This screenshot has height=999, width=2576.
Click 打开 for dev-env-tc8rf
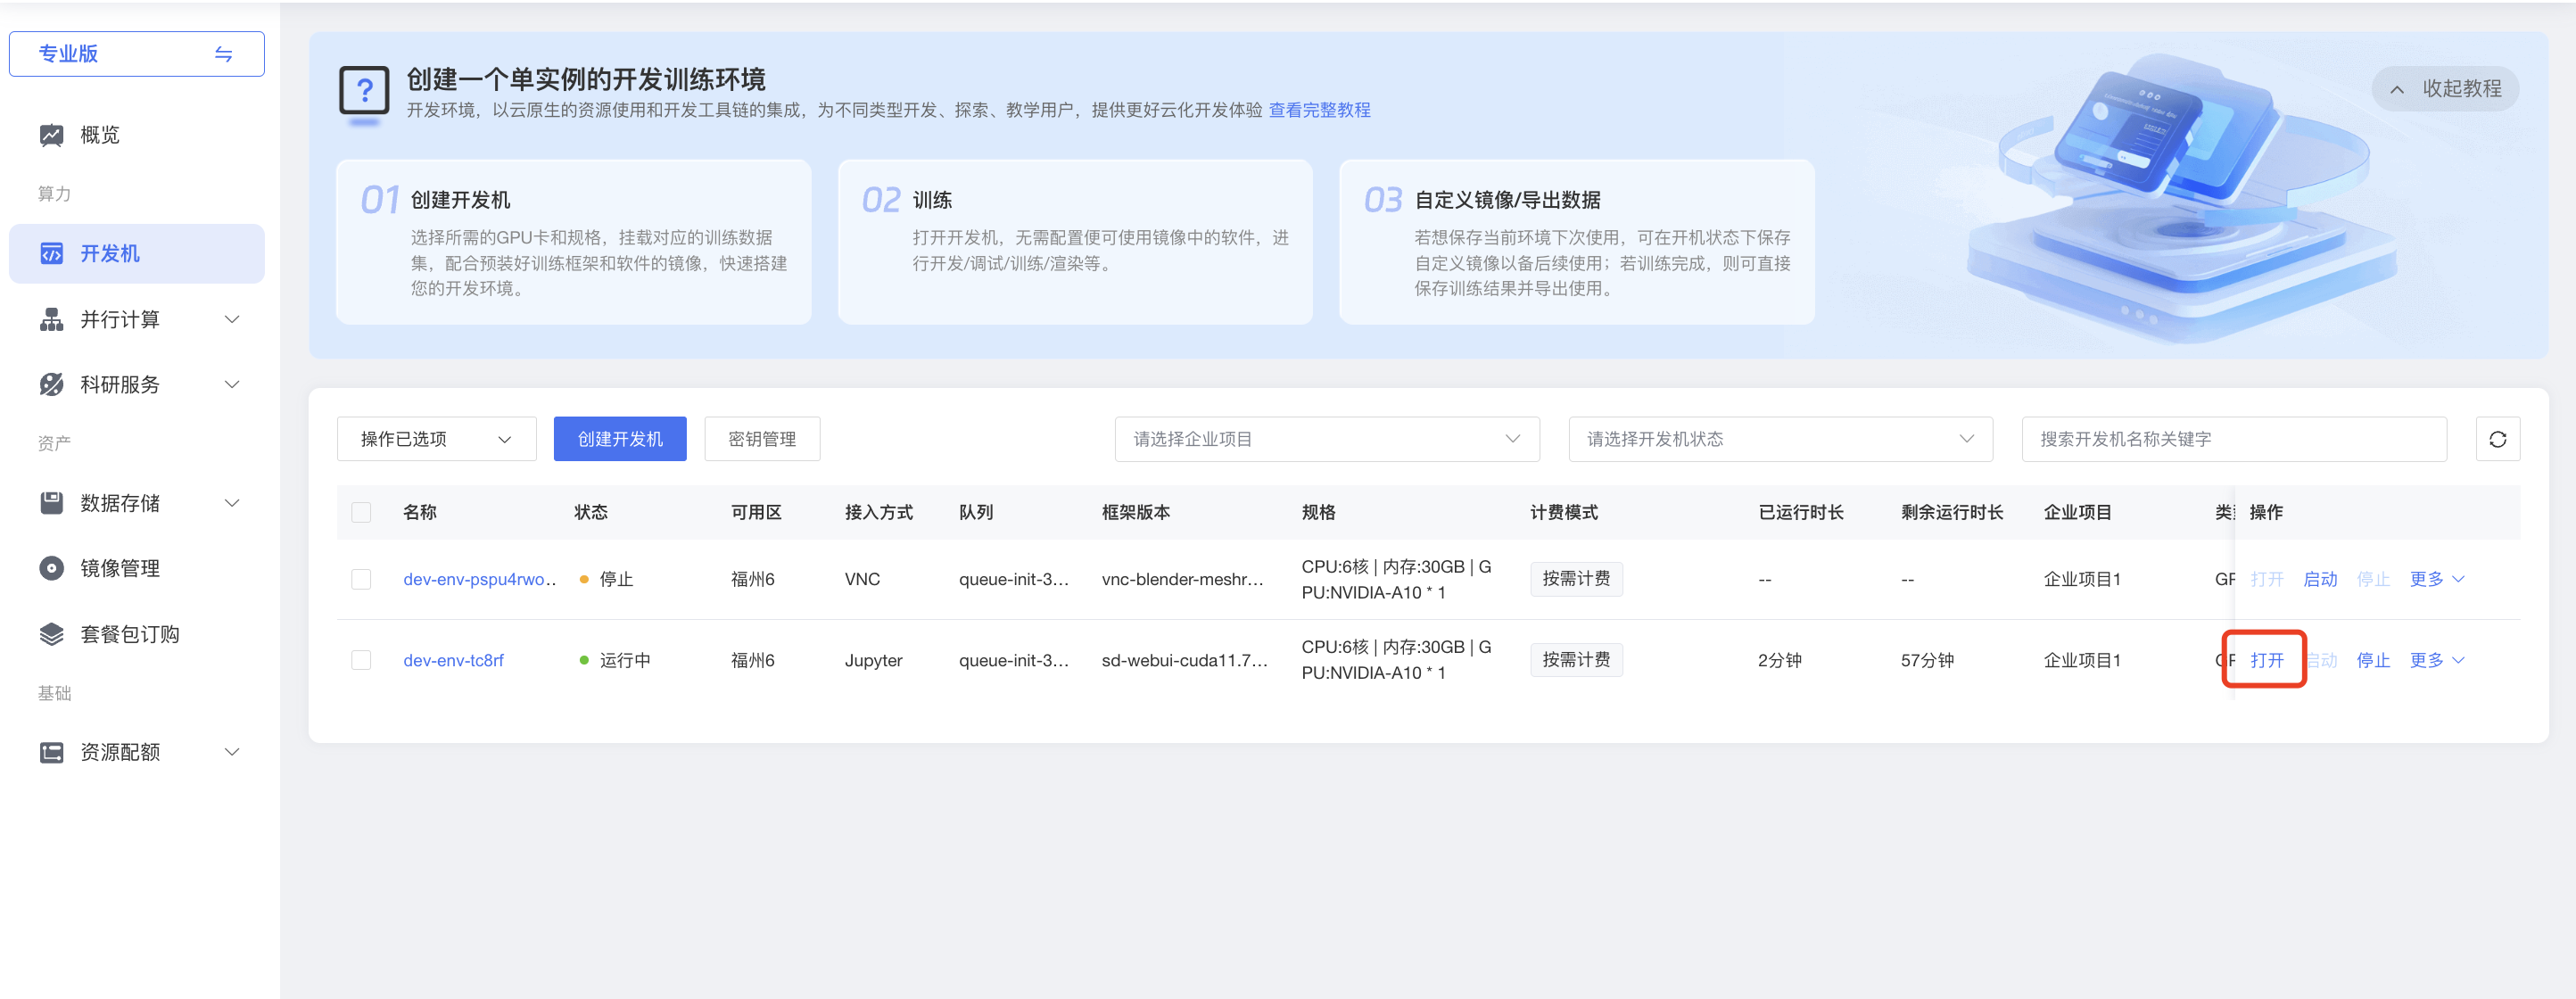pyautogui.click(x=2267, y=660)
